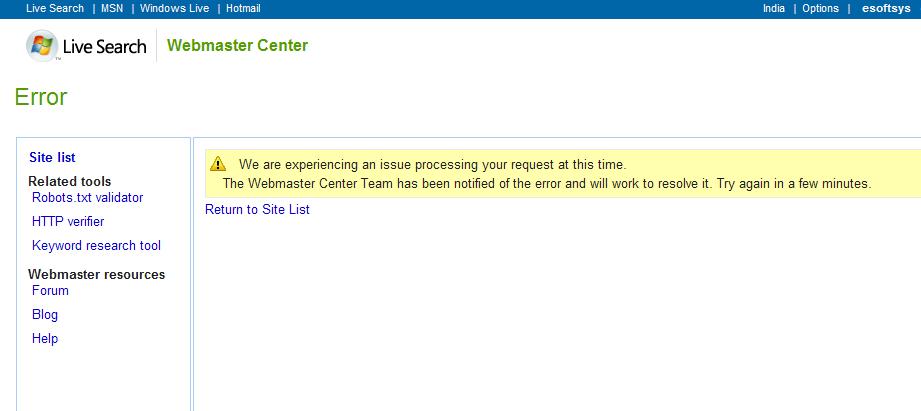Open Site list in sidebar
Viewport: 921px width, 411px height.
[52, 157]
